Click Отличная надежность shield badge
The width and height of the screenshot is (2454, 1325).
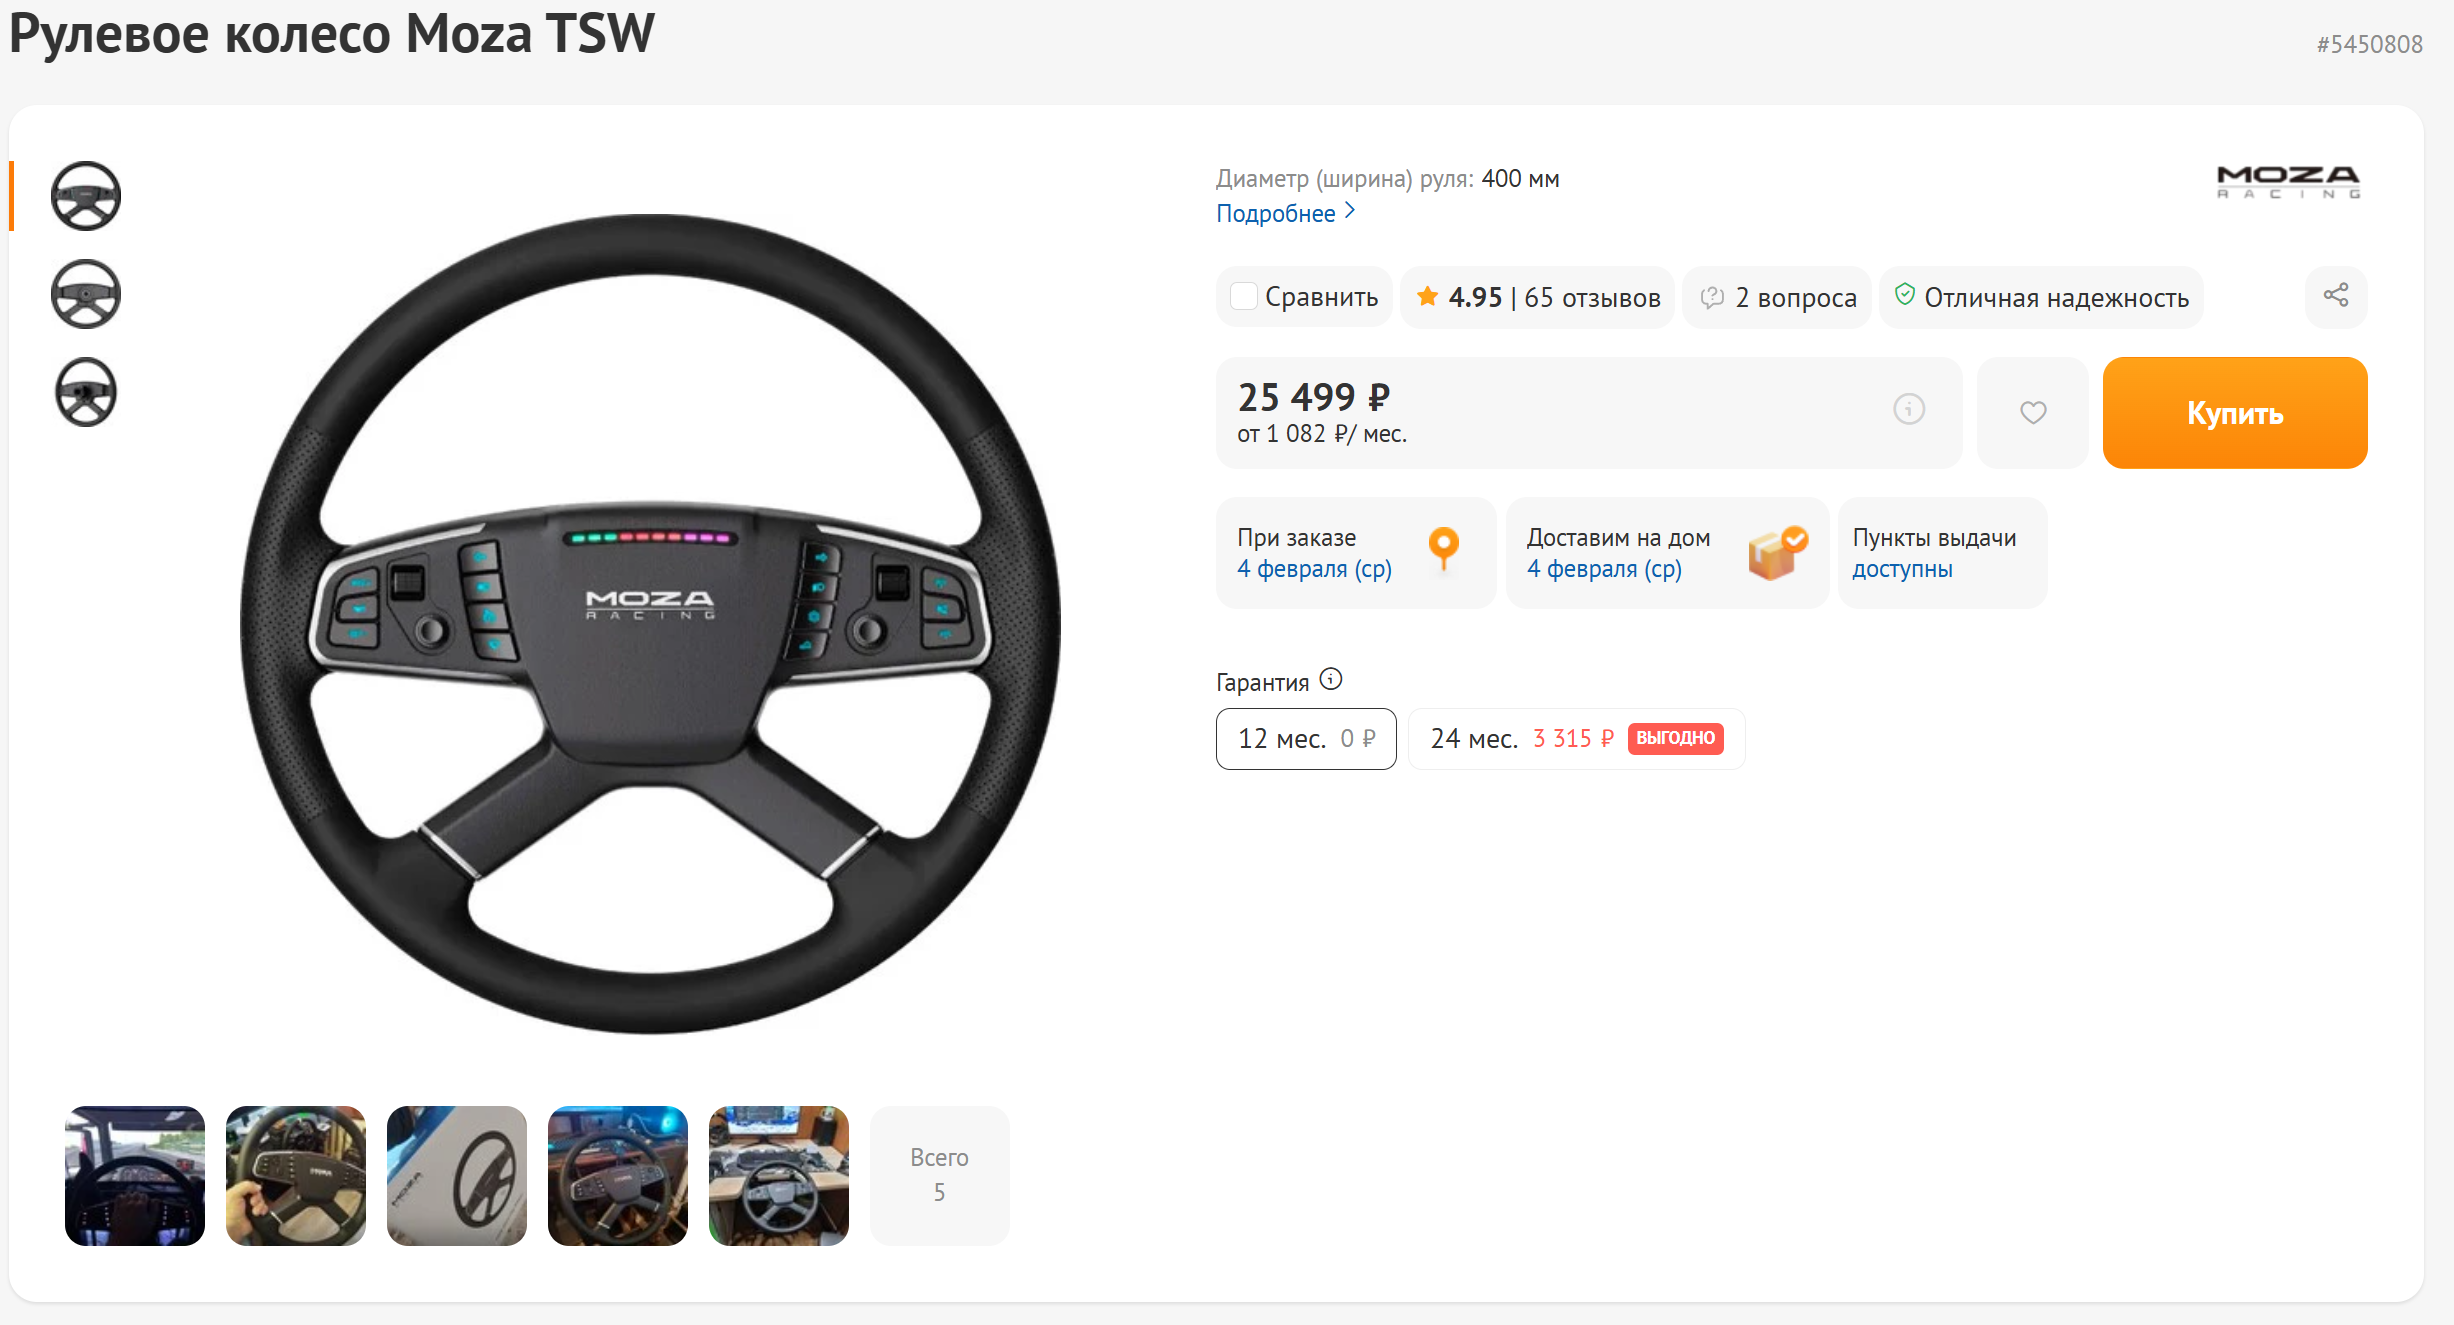pos(2041,297)
